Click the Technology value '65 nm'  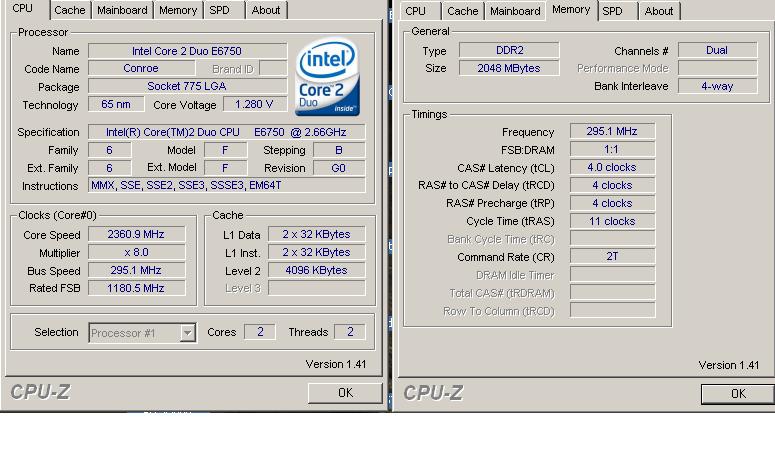click(x=116, y=104)
